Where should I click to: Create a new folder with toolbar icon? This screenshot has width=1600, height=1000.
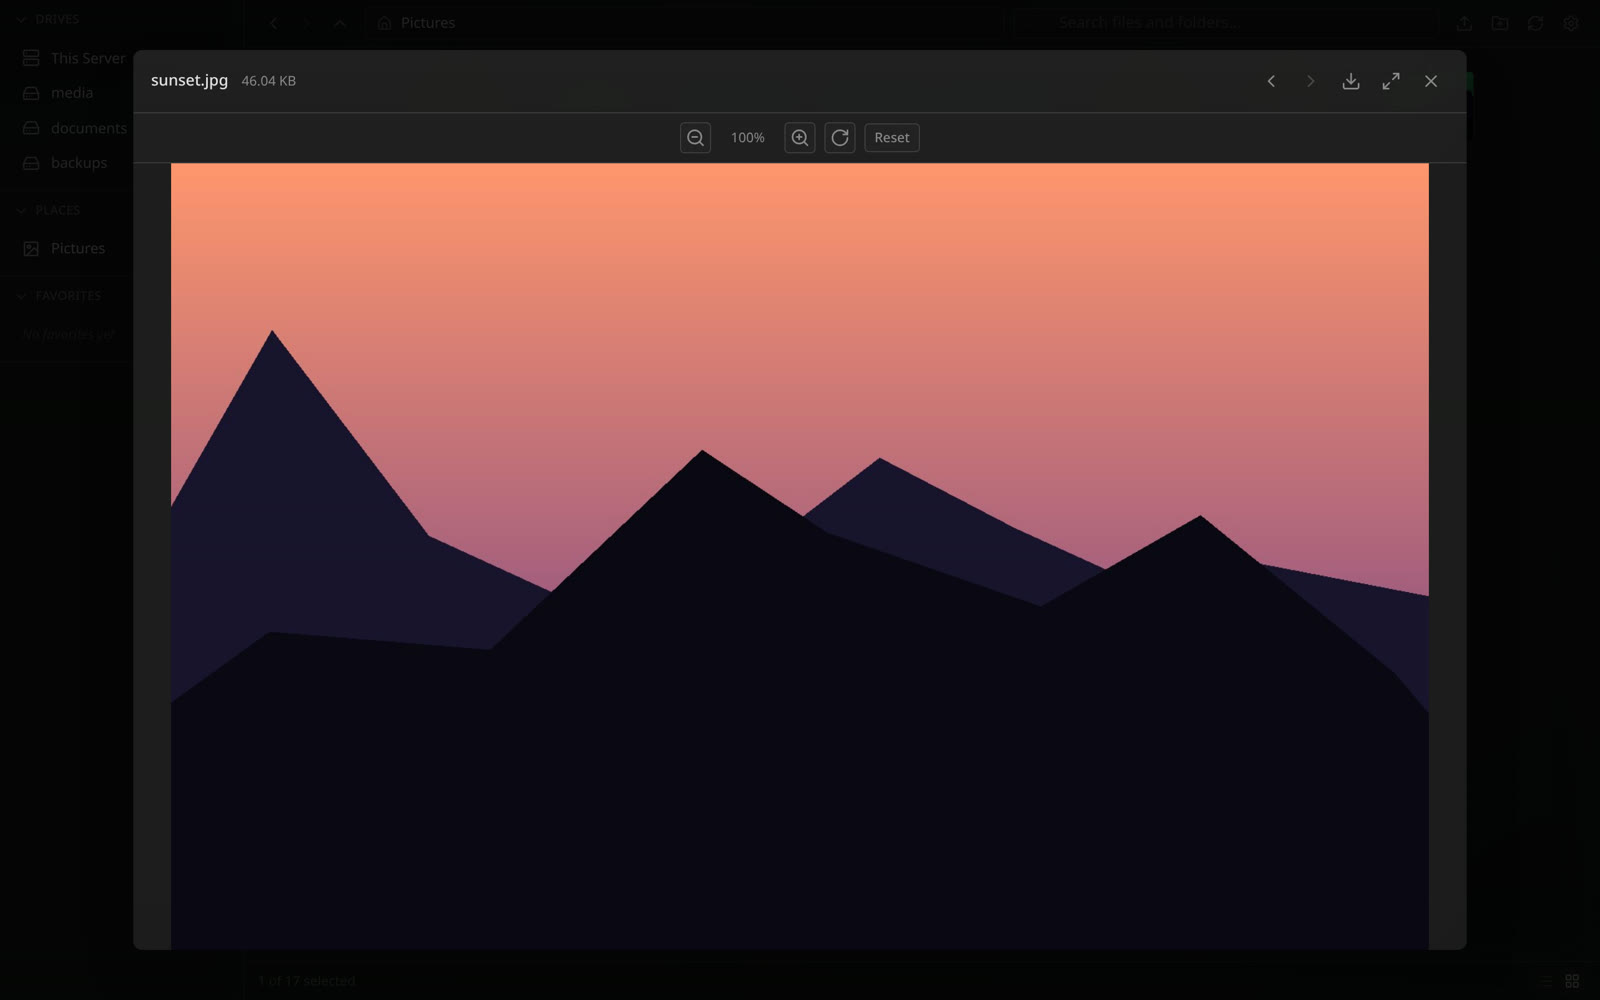[1500, 23]
